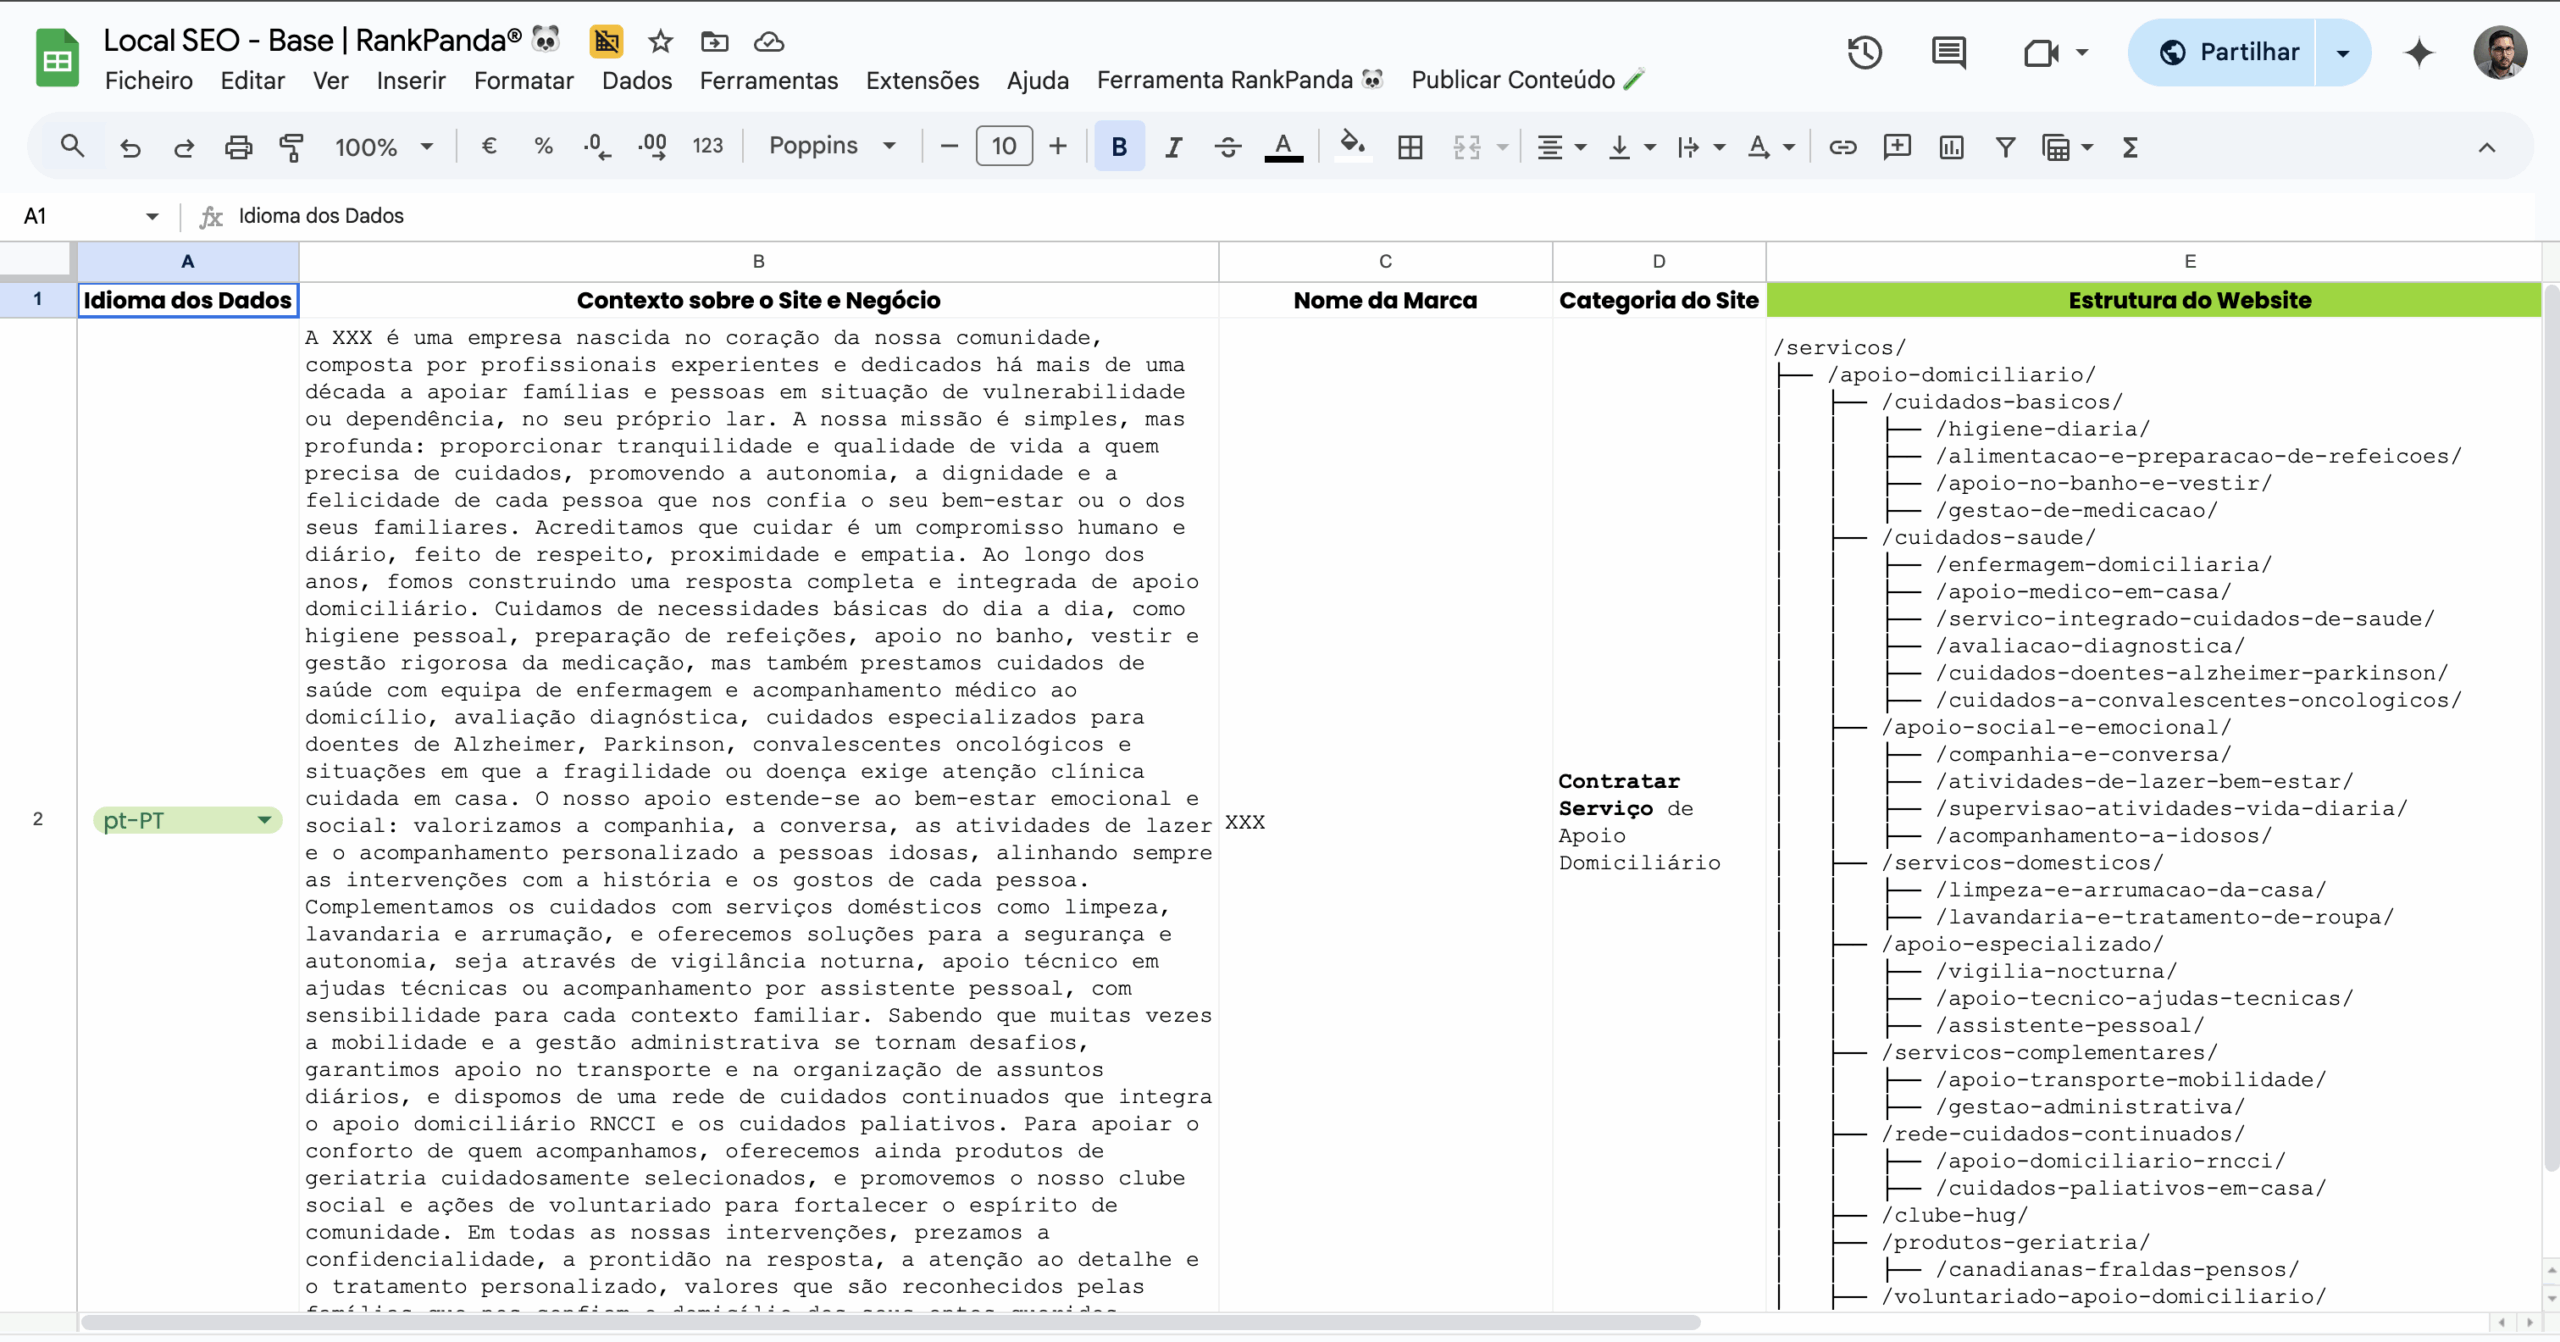The height and width of the screenshot is (1342, 2560).
Task: Decrease decimal places
Action: click(597, 147)
